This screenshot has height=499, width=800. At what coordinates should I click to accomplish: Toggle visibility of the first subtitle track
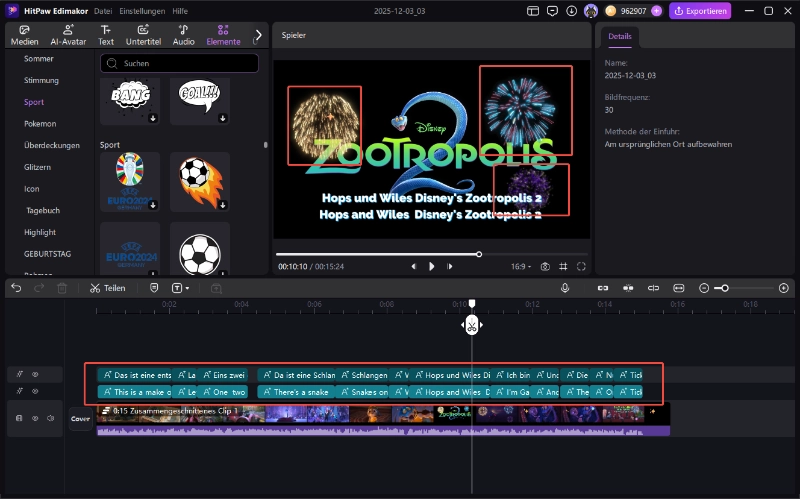pyautogui.click(x=34, y=375)
